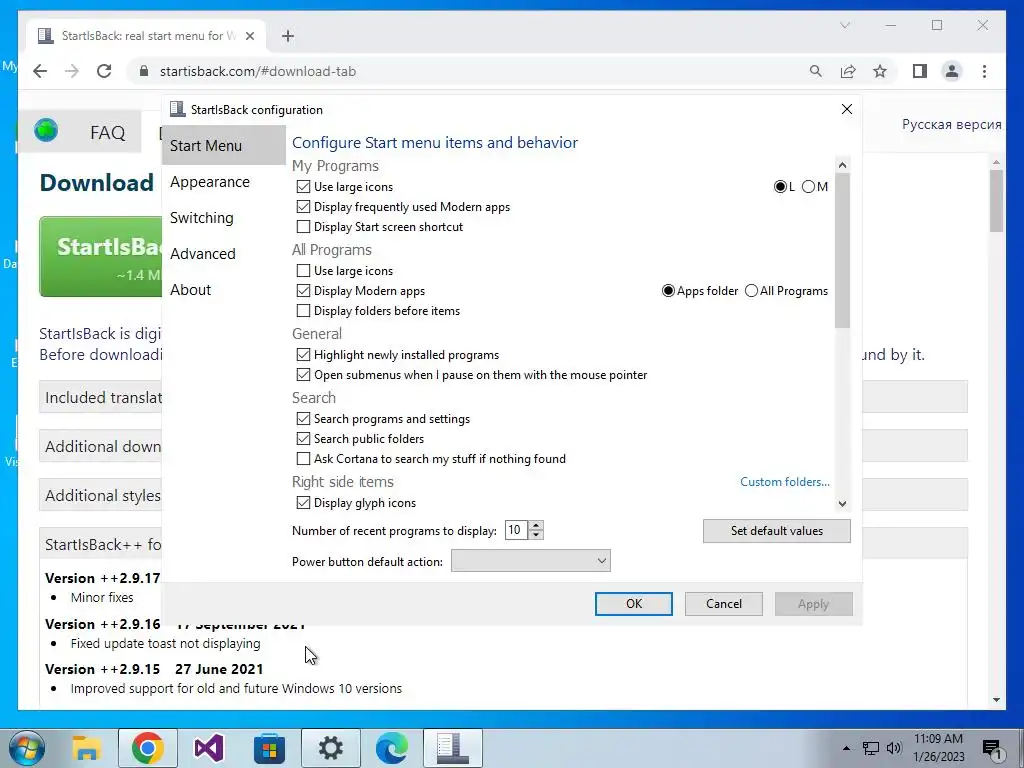Open File Explorer from taskbar
The image size is (1024, 768).
pyautogui.click(x=87, y=748)
